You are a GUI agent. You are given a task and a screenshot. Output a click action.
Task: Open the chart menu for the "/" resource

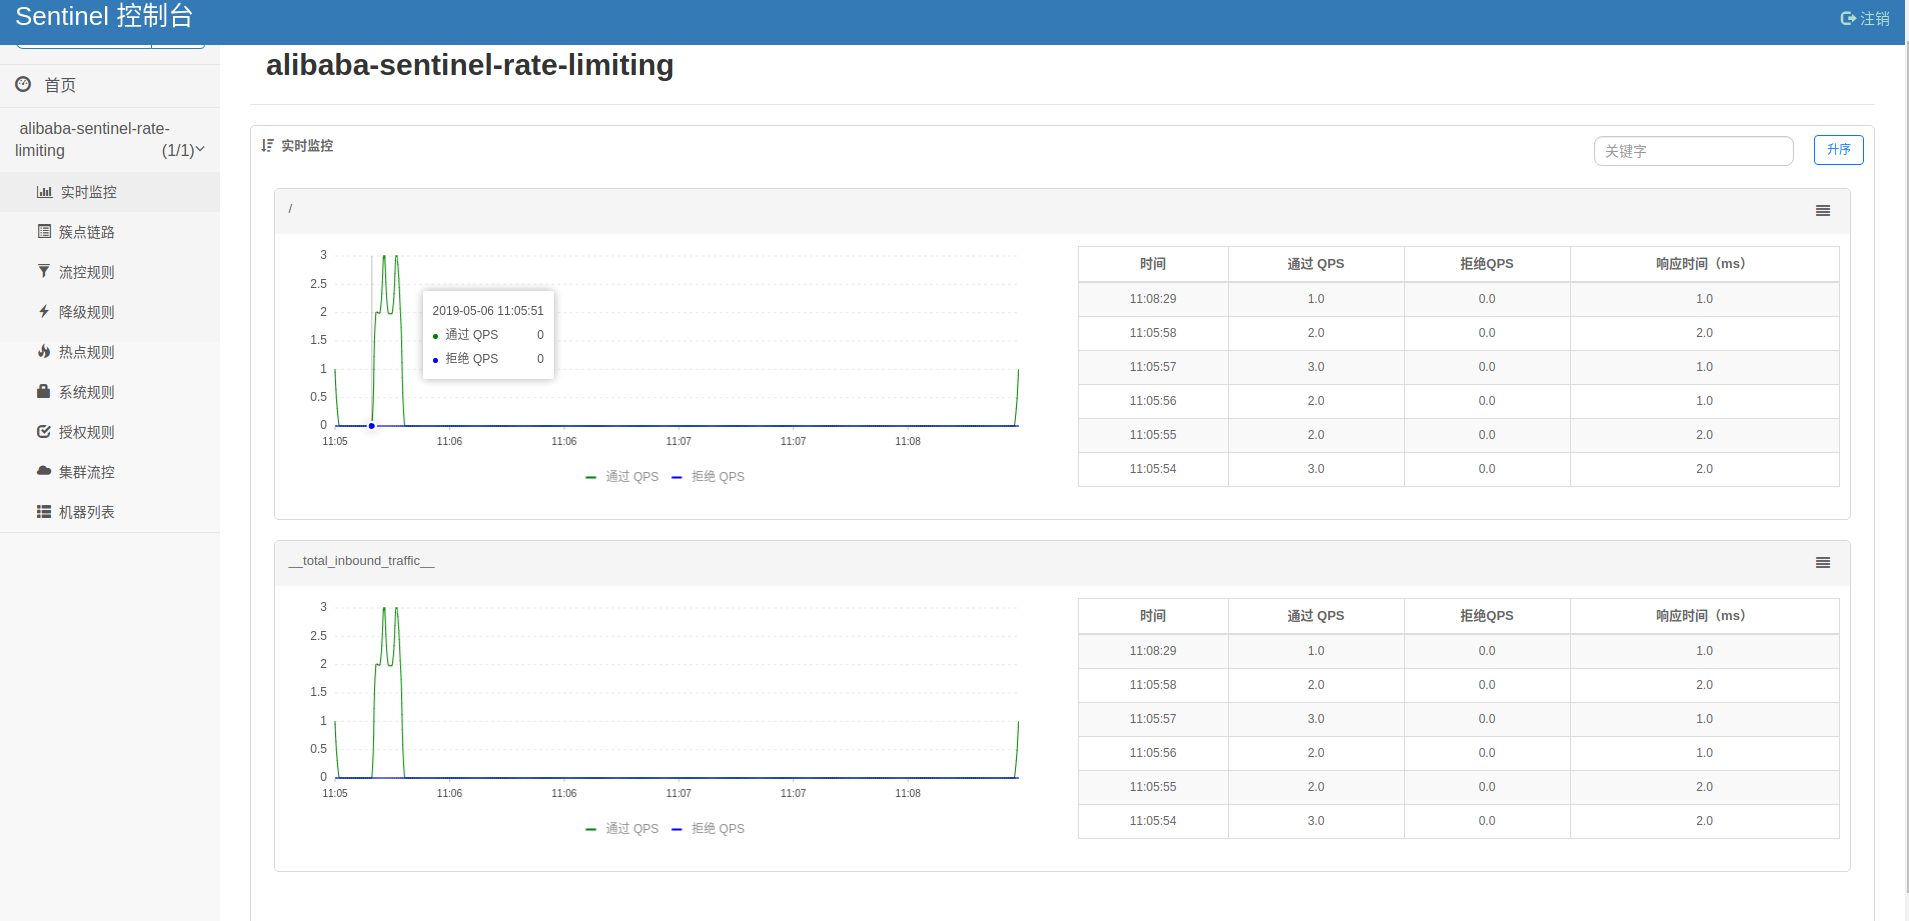[1822, 211]
